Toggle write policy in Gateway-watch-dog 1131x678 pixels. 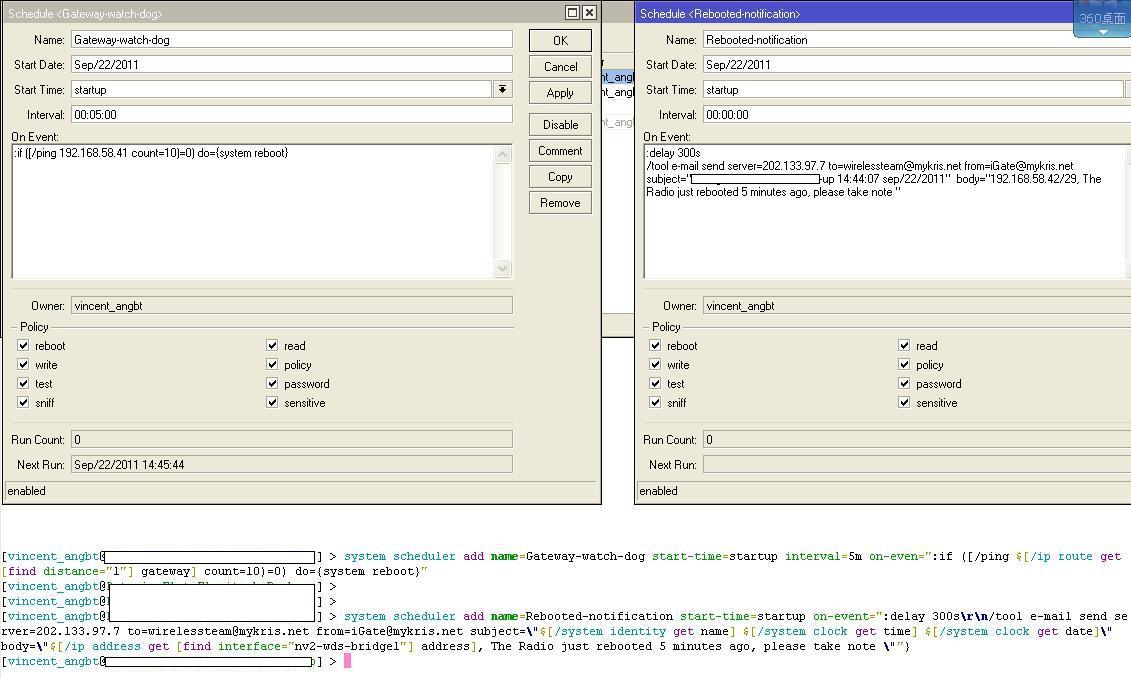[23, 364]
